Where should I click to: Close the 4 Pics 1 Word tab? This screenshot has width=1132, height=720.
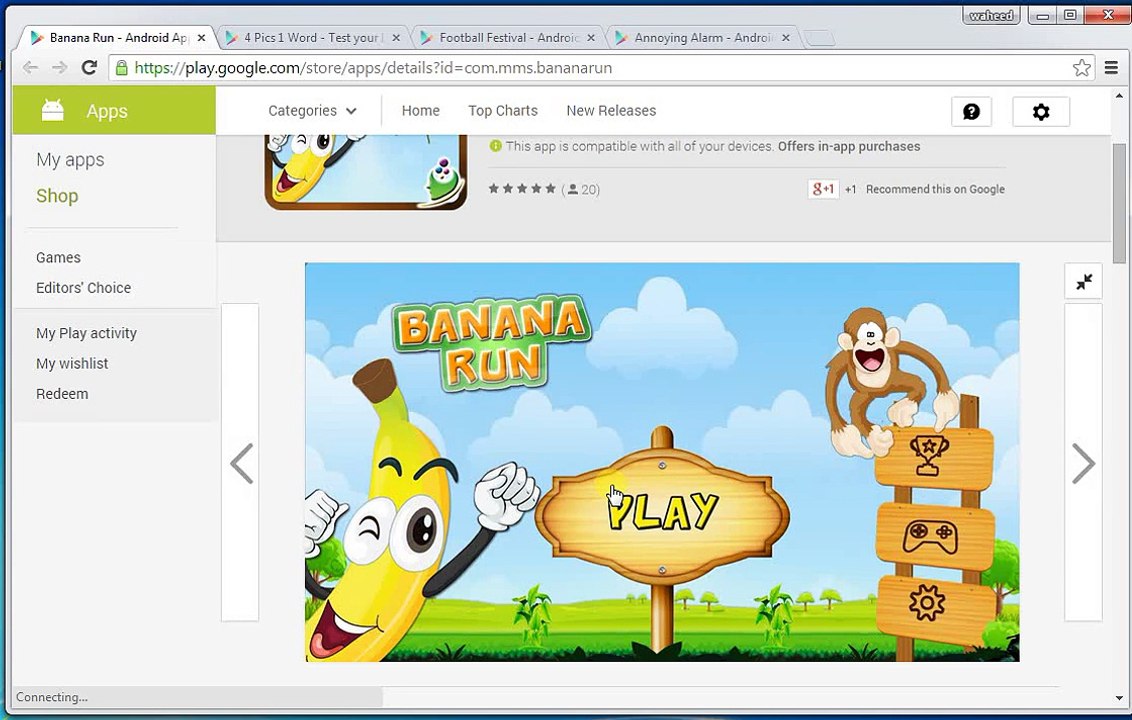click(396, 38)
